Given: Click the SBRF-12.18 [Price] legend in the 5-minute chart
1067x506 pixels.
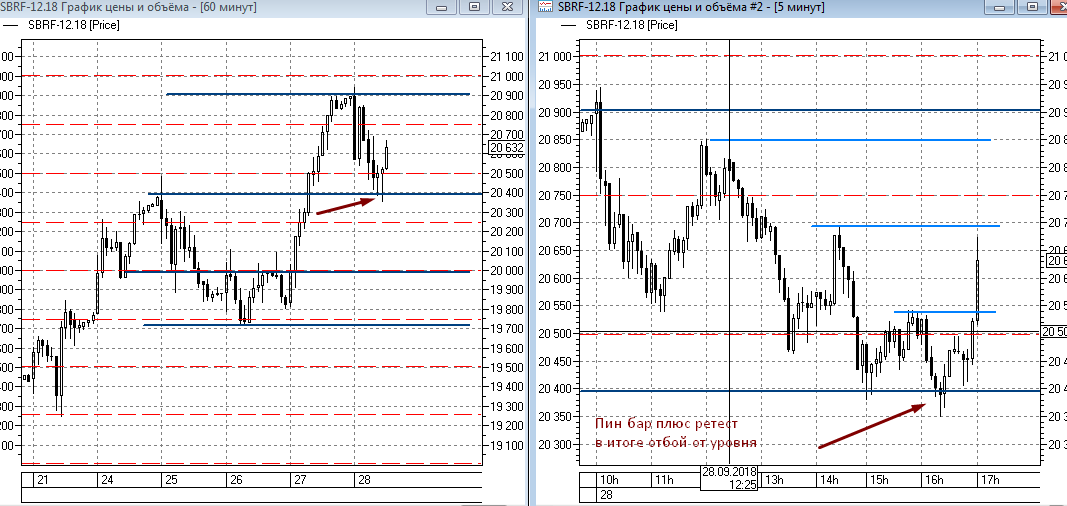Looking at the screenshot, I should [x=631, y=25].
